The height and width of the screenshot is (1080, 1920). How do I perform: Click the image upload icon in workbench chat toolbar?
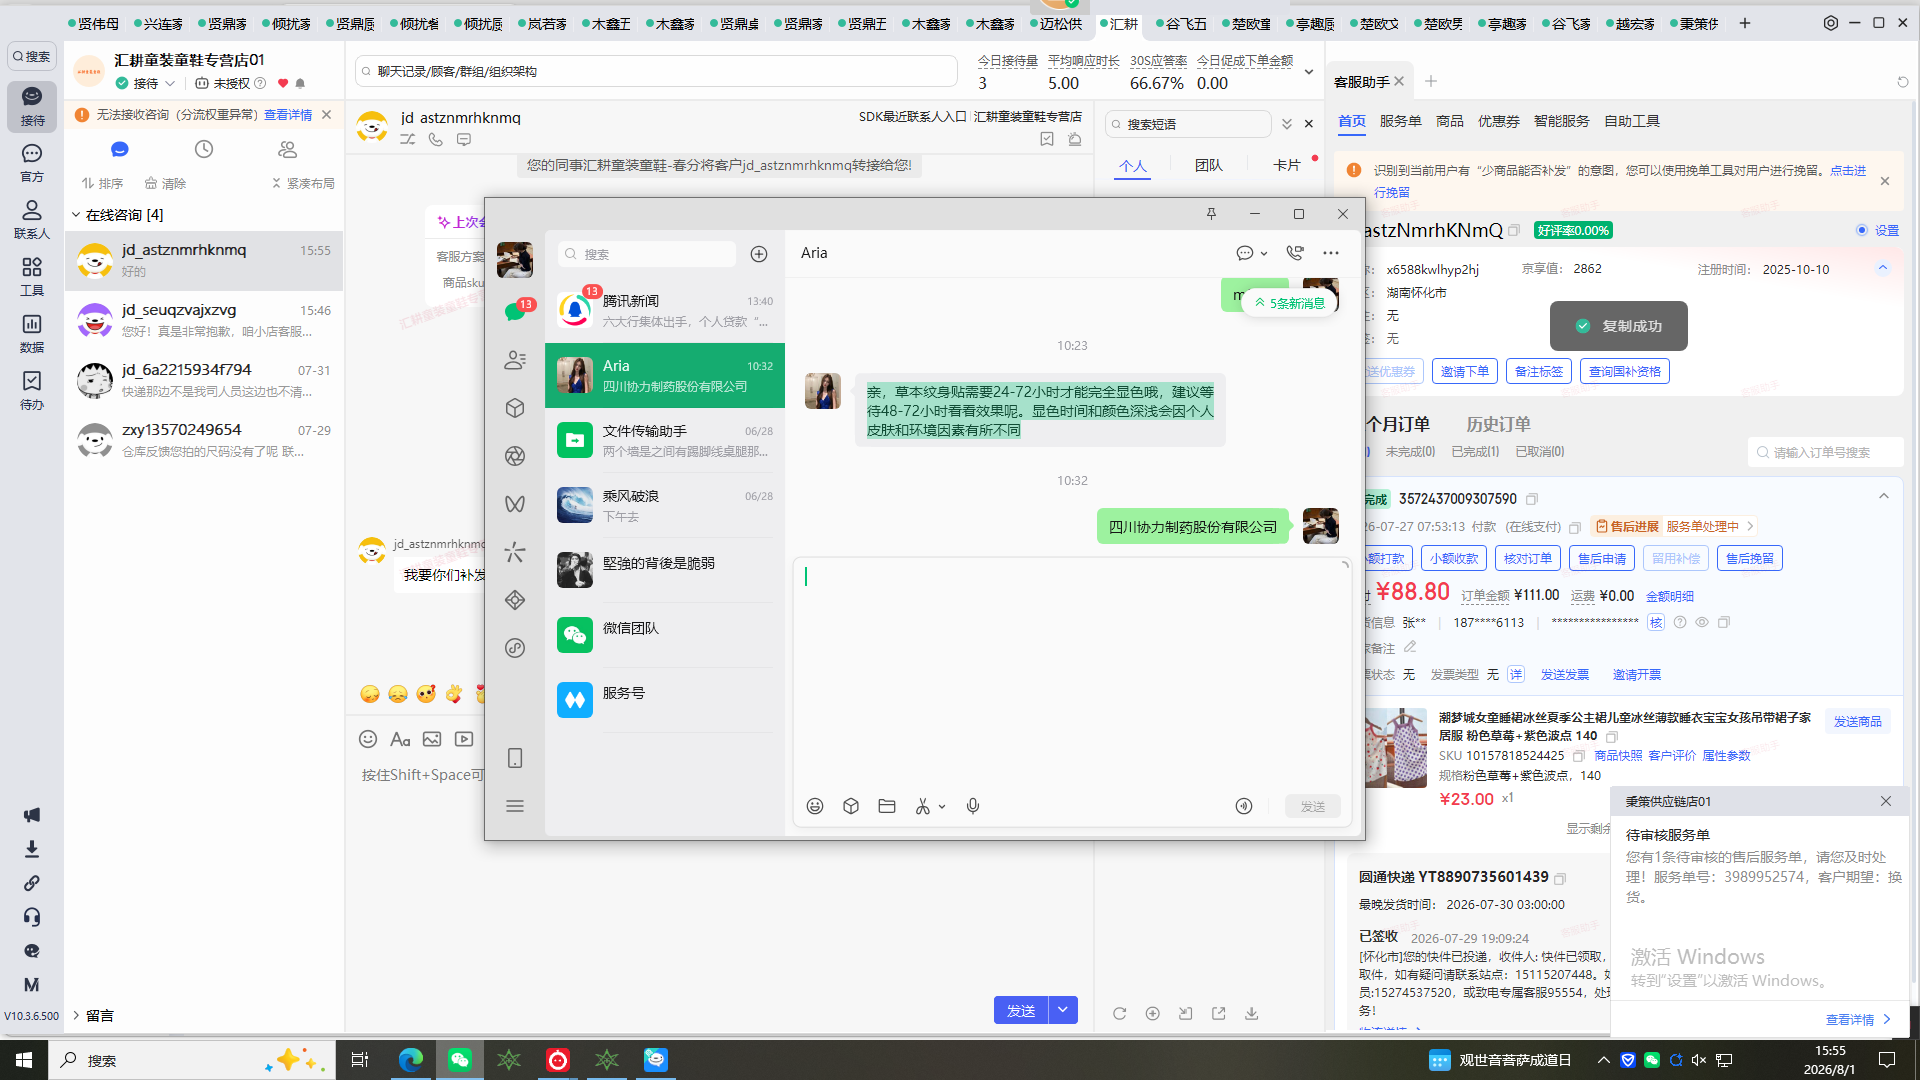[432, 739]
